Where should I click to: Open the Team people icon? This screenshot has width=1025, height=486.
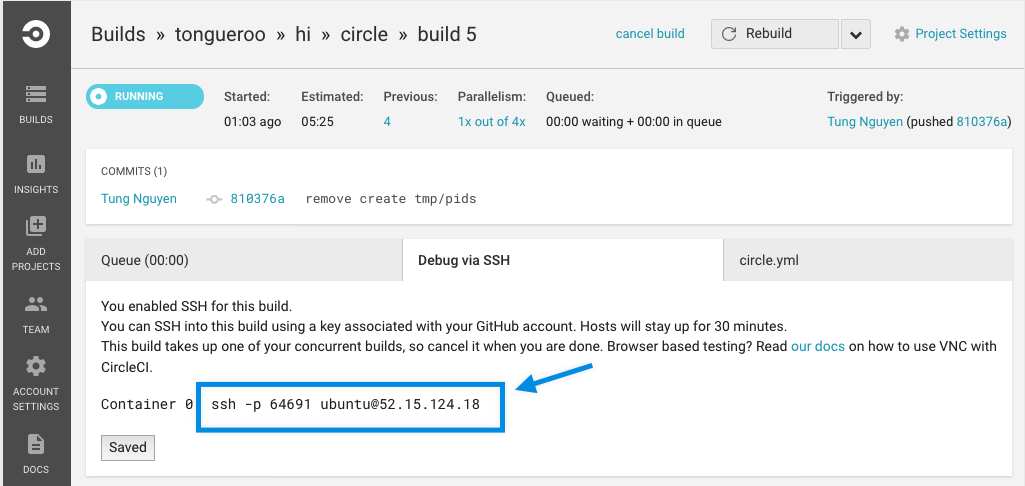coord(35,304)
